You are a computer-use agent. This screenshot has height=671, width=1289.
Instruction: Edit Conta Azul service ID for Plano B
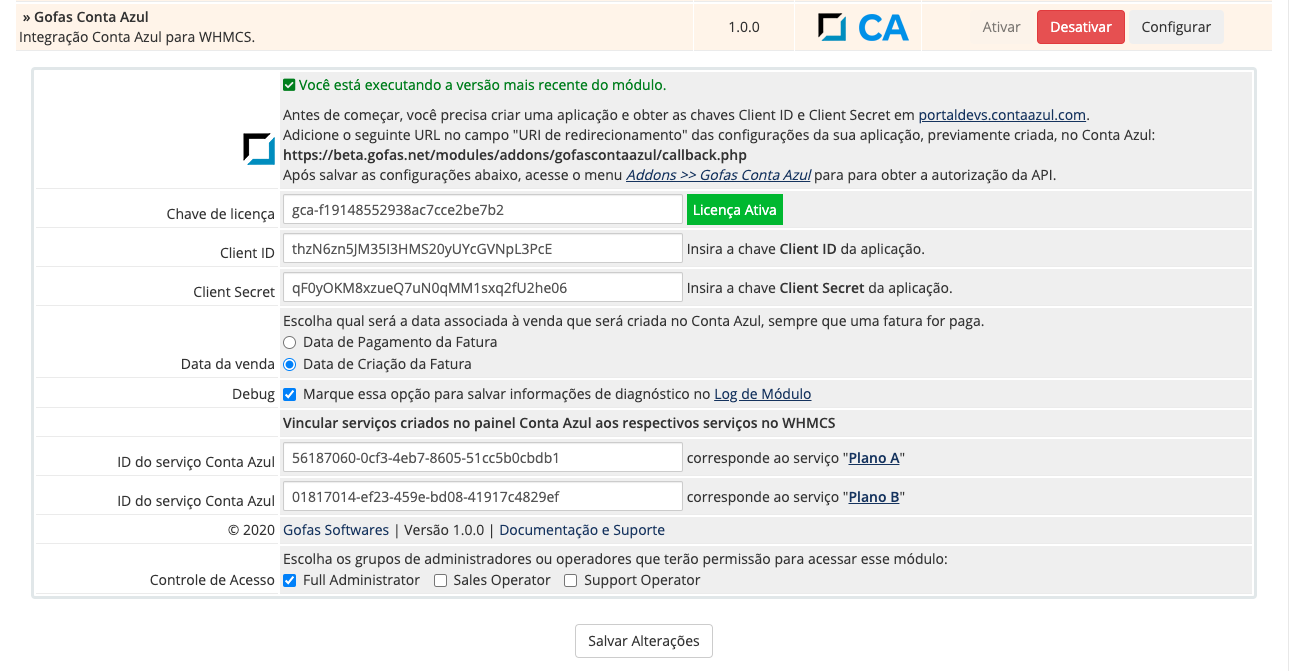point(482,497)
